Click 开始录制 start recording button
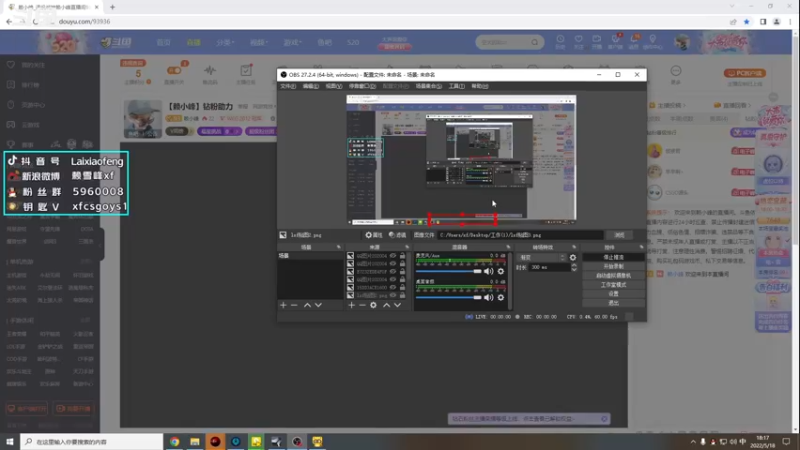Viewport: 800px width, 450px height. tap(613, 266)
